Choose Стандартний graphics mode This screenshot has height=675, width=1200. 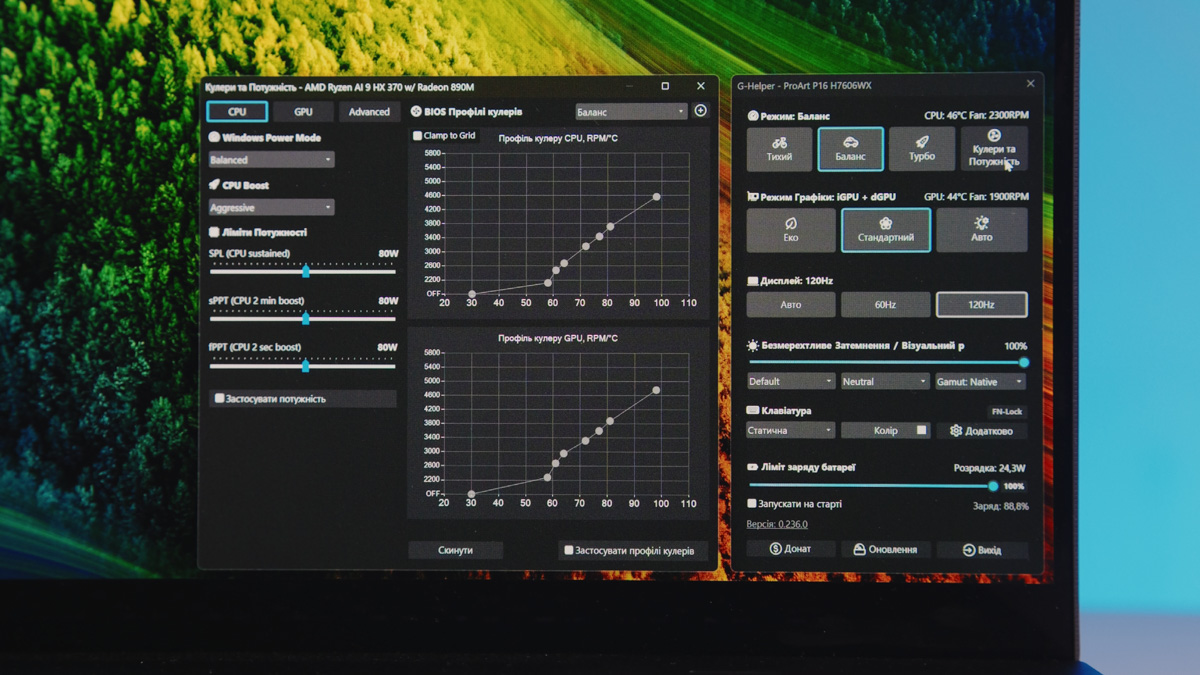coord(886,230)
